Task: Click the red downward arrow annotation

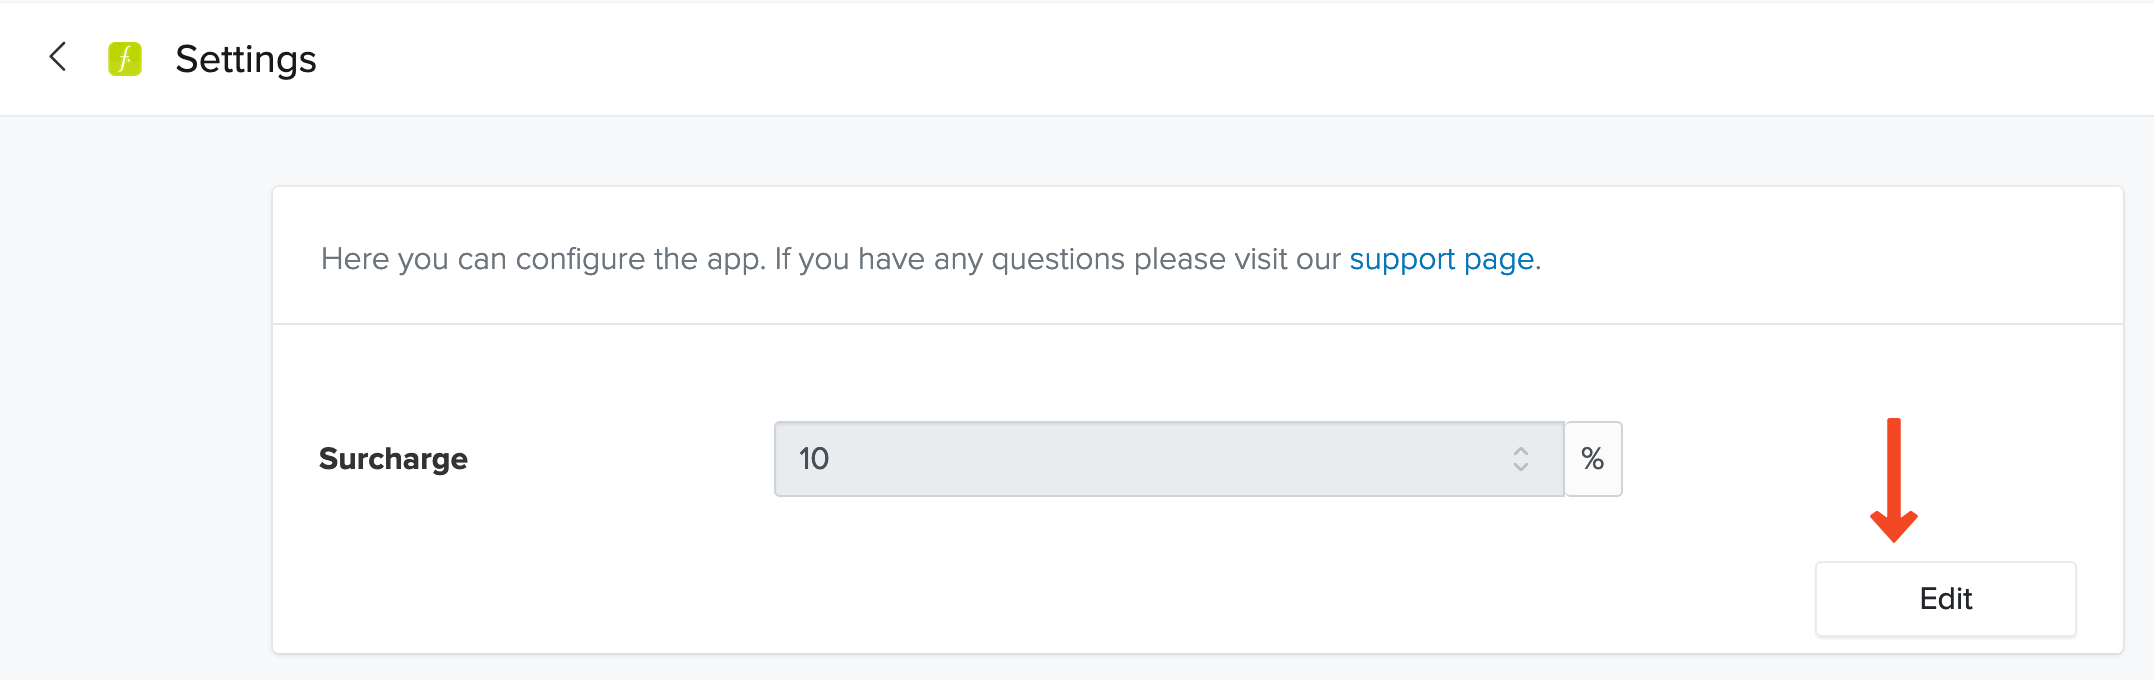Action: [1894, 480]
